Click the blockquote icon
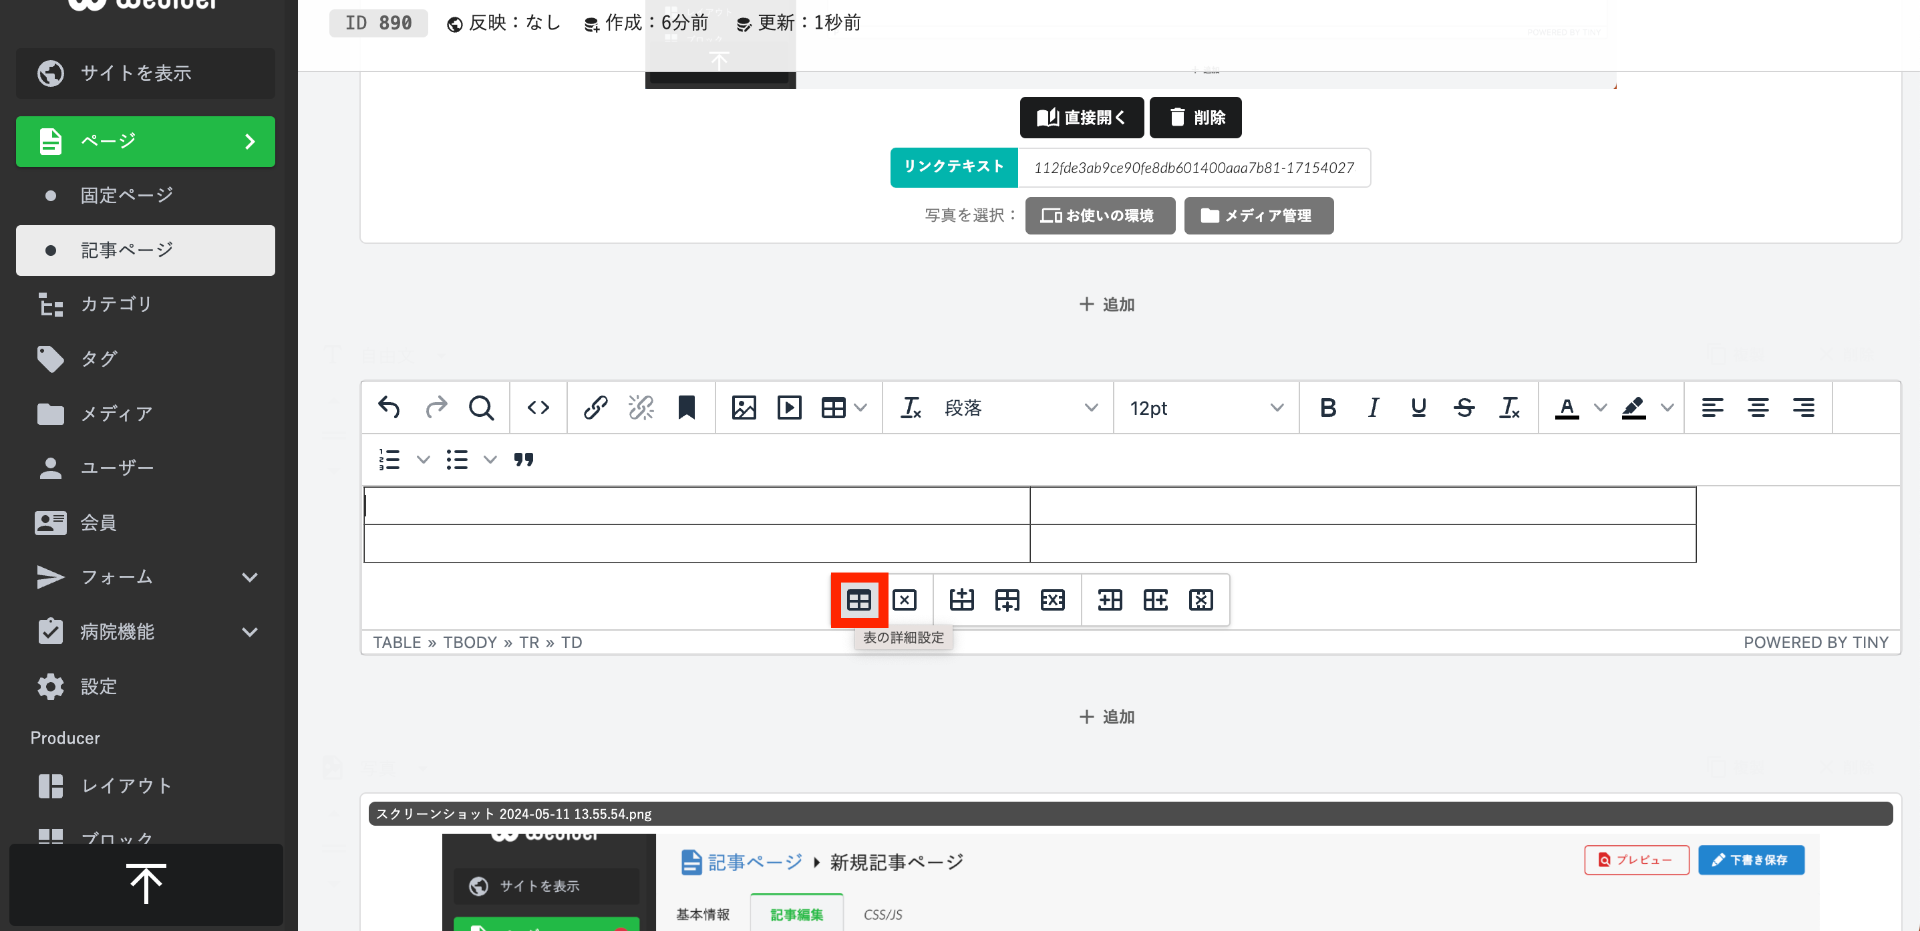 pyautogui.click(x=524, y=460)
